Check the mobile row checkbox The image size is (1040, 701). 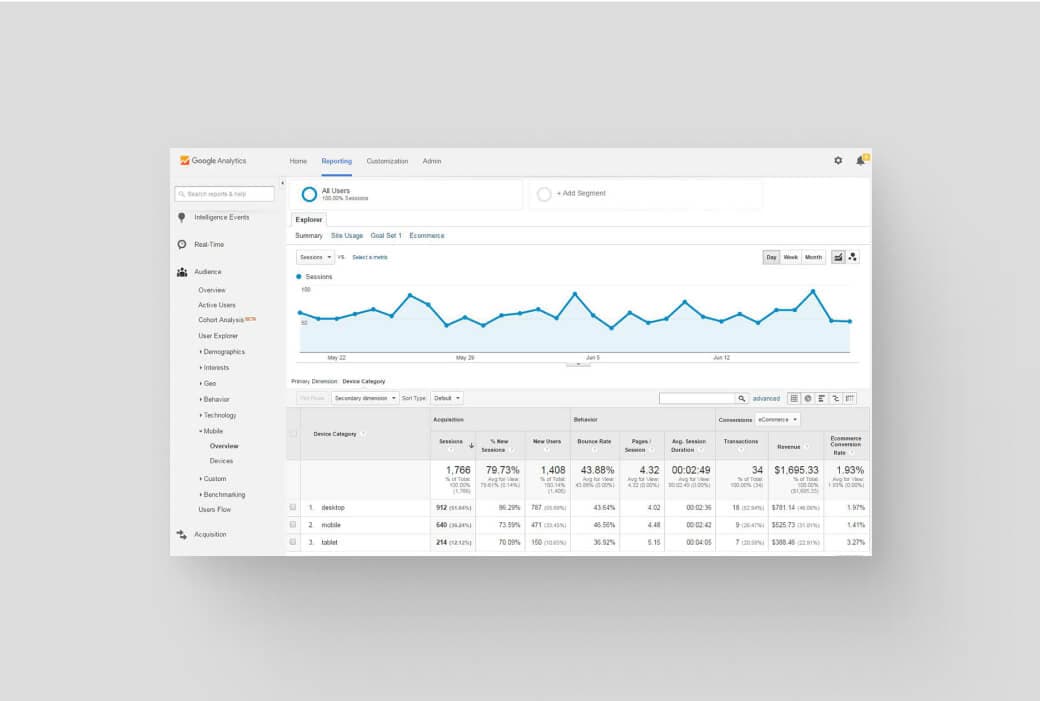(292, 525)
